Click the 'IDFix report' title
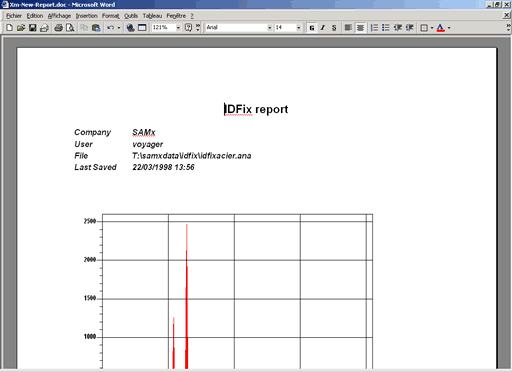 [256, 109]
